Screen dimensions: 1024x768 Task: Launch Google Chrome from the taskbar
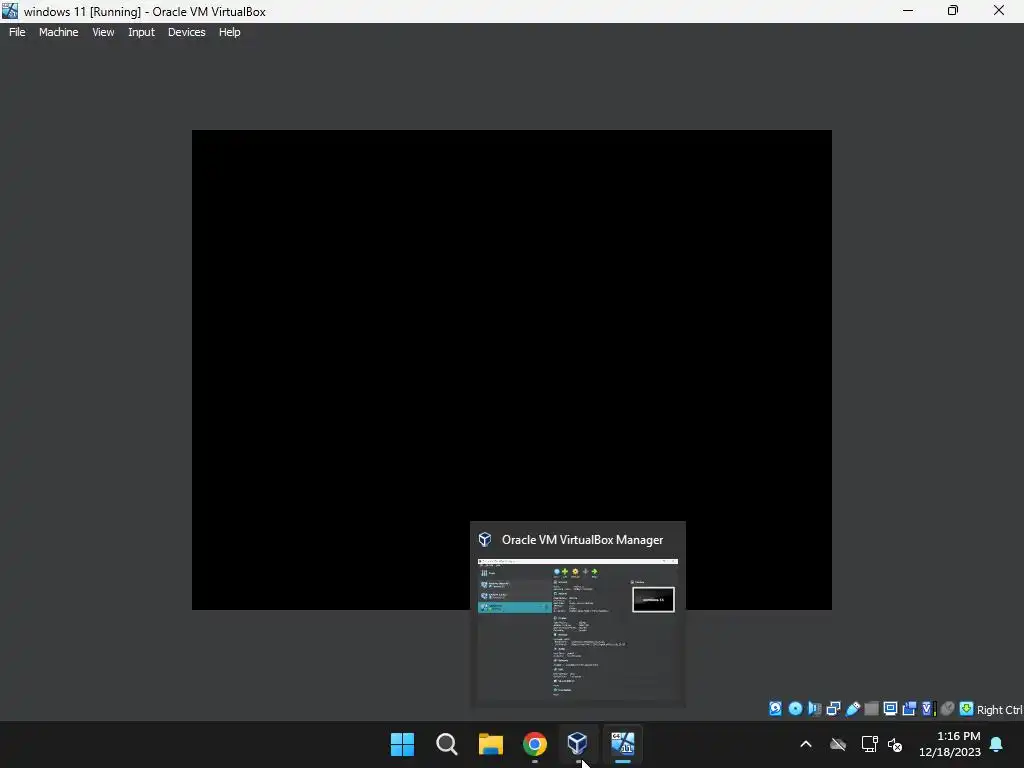click(535, 744)
